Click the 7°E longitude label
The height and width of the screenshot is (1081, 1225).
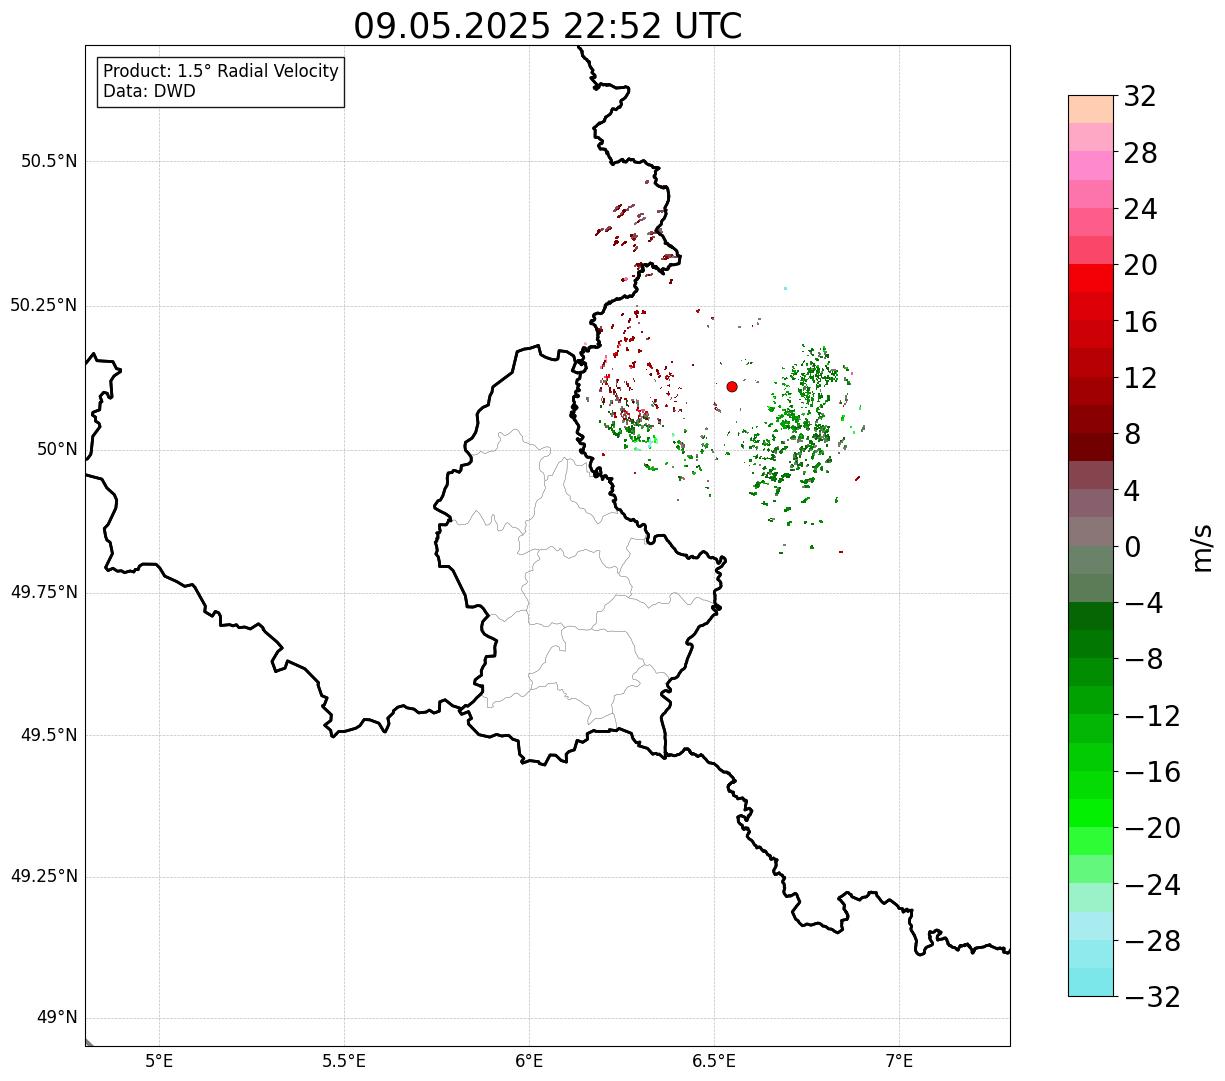899,1060
